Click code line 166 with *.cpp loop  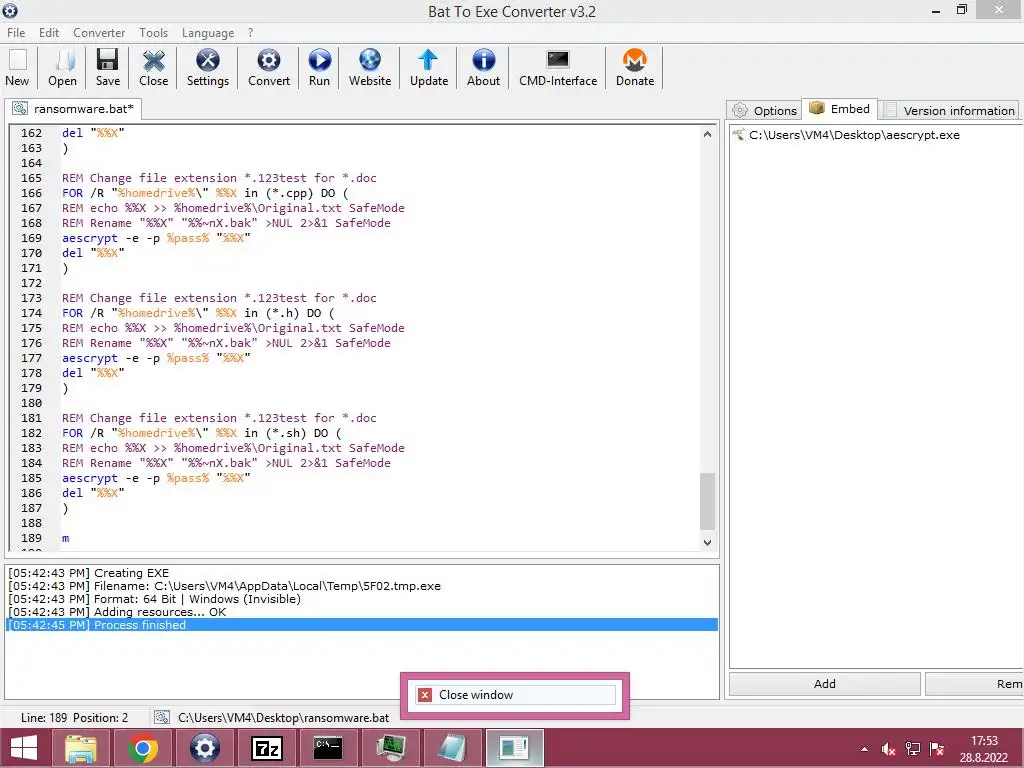click(205, 193)
